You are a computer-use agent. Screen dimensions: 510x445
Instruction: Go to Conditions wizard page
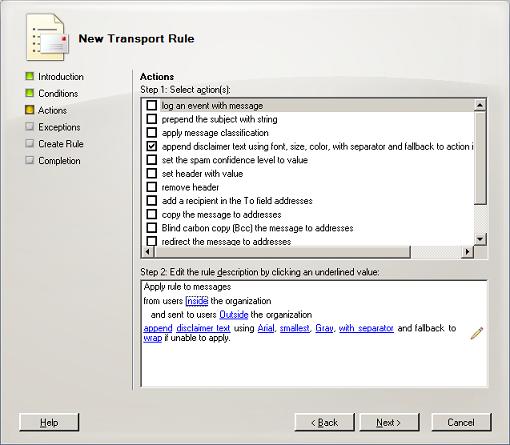click(x=58, y=93)
